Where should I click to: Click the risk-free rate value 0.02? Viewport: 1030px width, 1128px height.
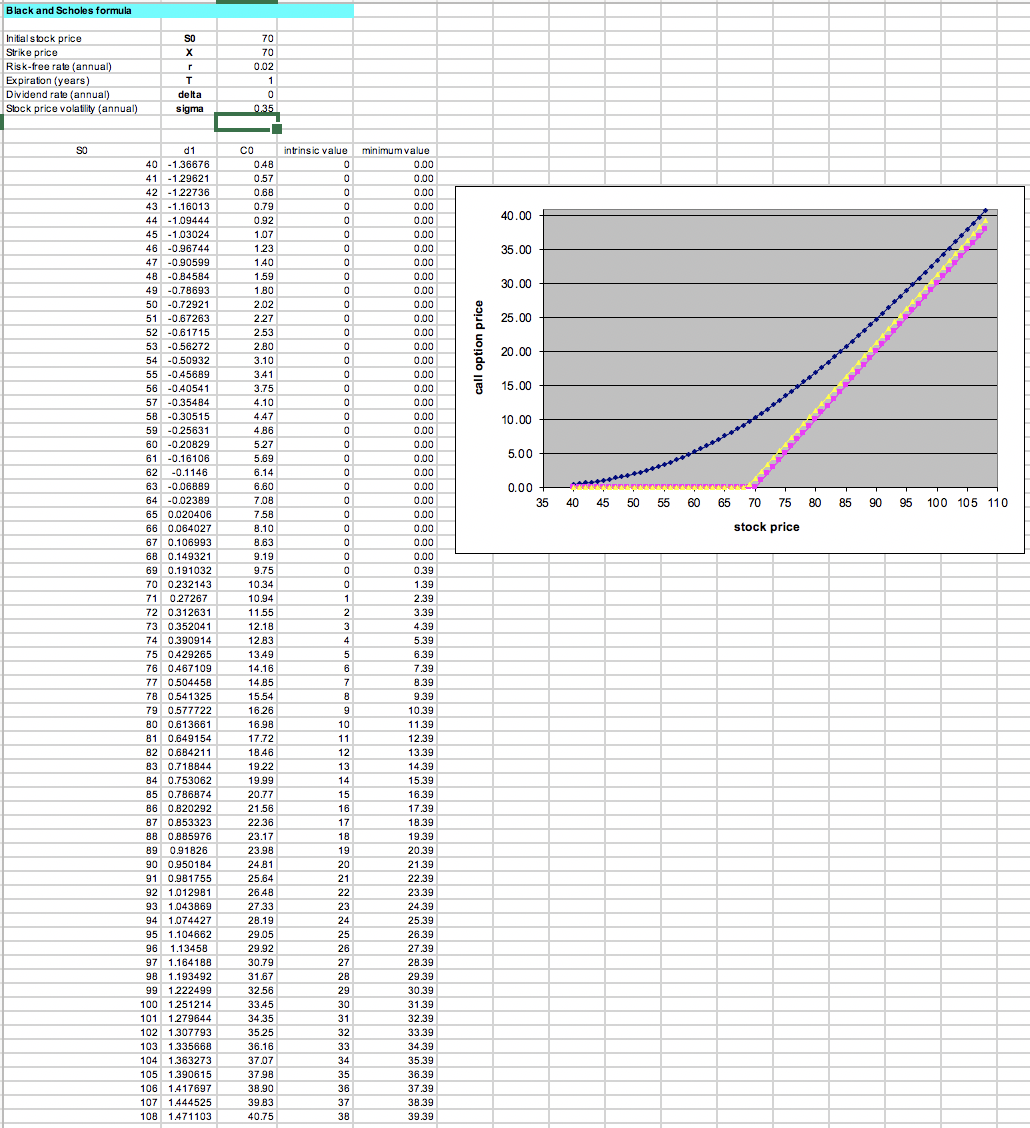[245, 66]
